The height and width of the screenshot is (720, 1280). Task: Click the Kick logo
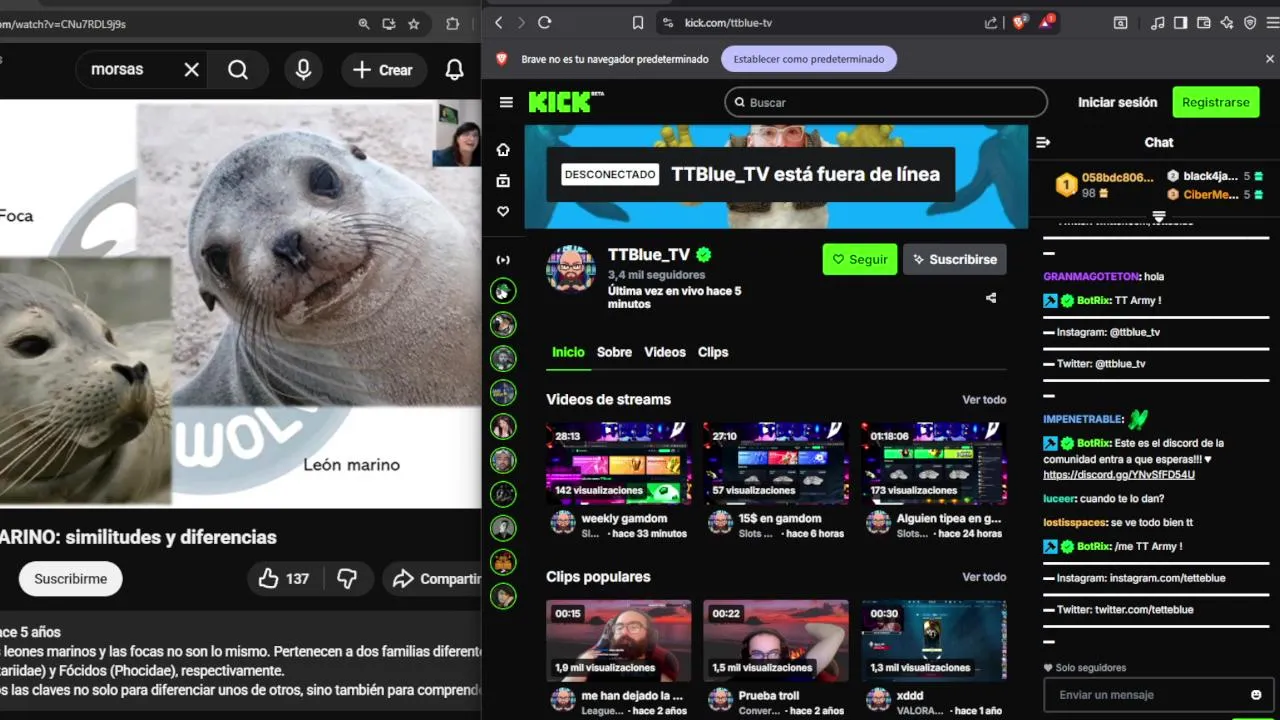pyautogui.click(x=566, y=102)
